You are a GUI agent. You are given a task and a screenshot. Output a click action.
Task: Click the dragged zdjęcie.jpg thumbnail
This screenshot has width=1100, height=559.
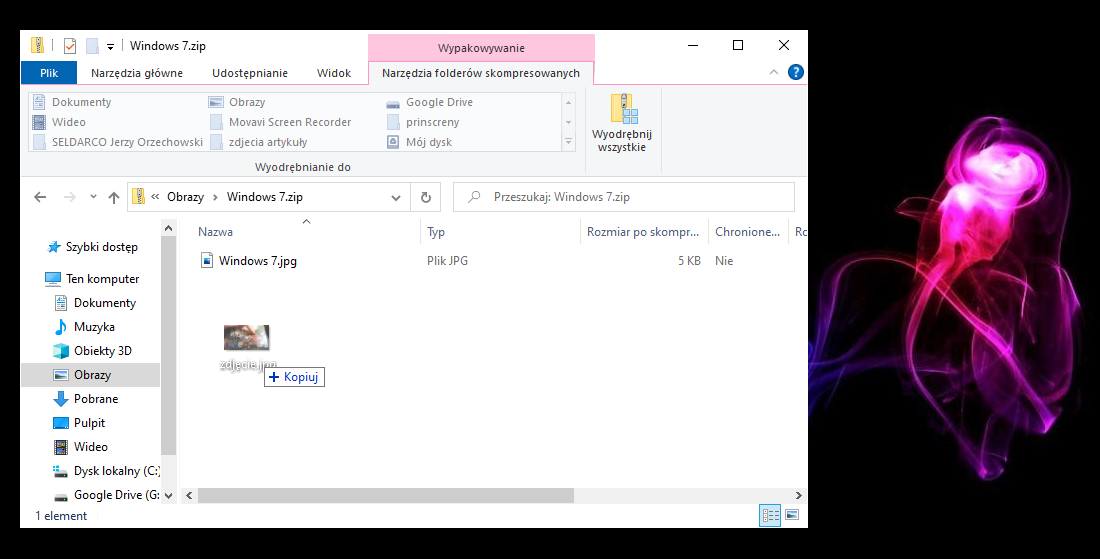coord(247,338)
